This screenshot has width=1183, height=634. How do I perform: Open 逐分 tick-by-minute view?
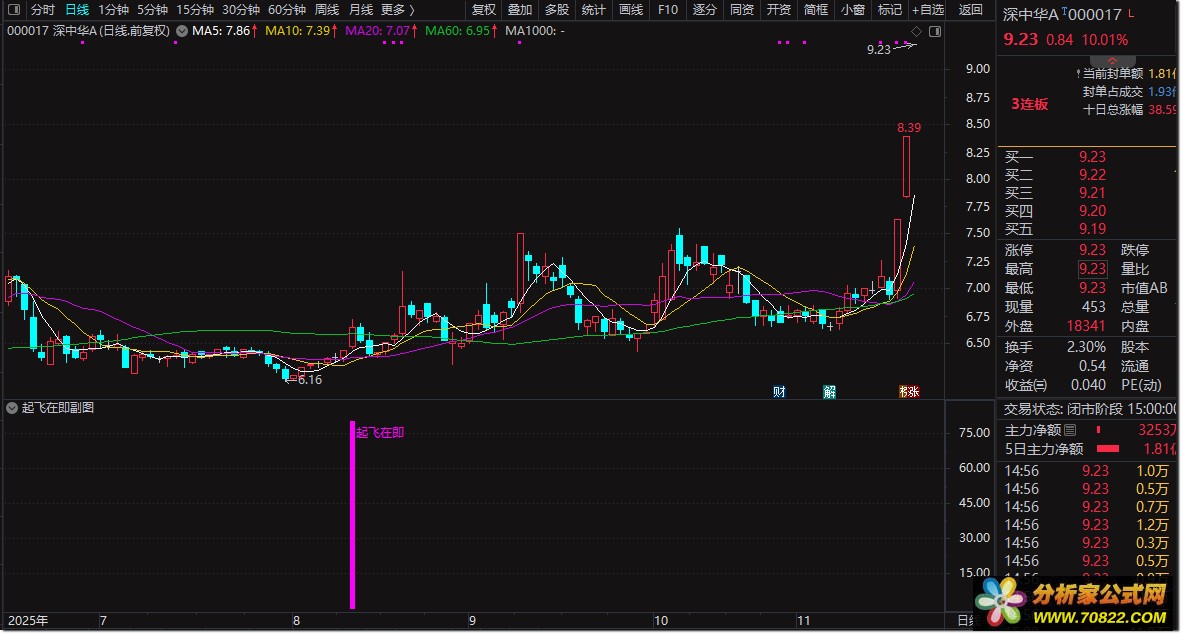705,10
